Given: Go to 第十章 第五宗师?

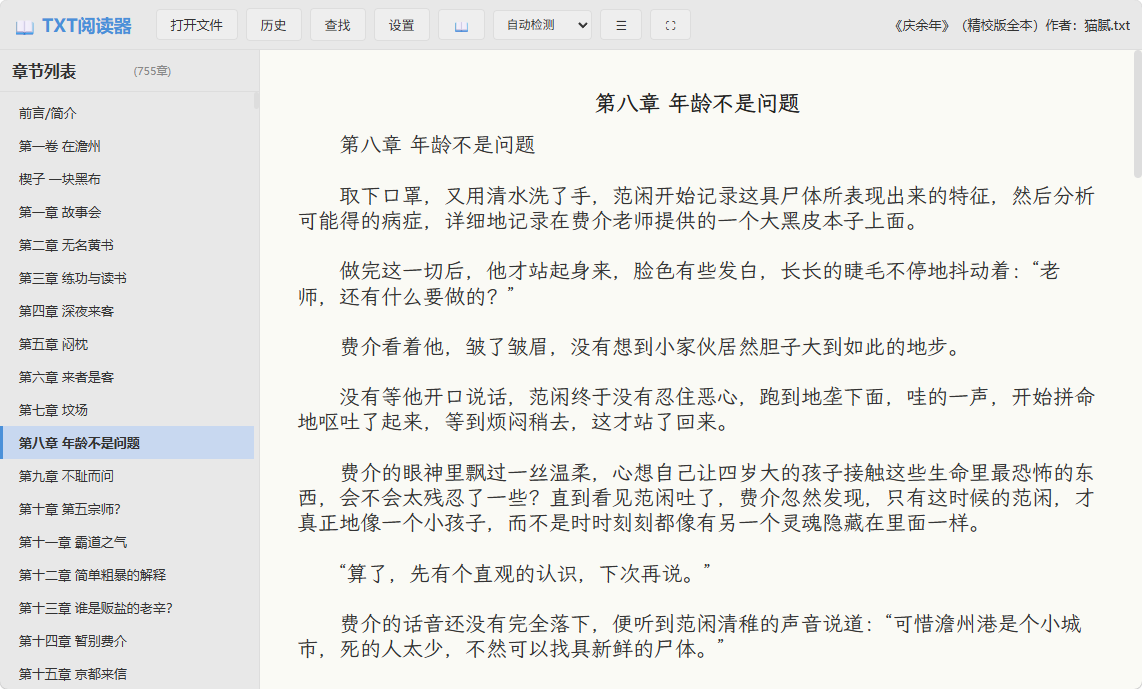Looking at the screenshot, I should pyautogui.click(x=127, y=509).
